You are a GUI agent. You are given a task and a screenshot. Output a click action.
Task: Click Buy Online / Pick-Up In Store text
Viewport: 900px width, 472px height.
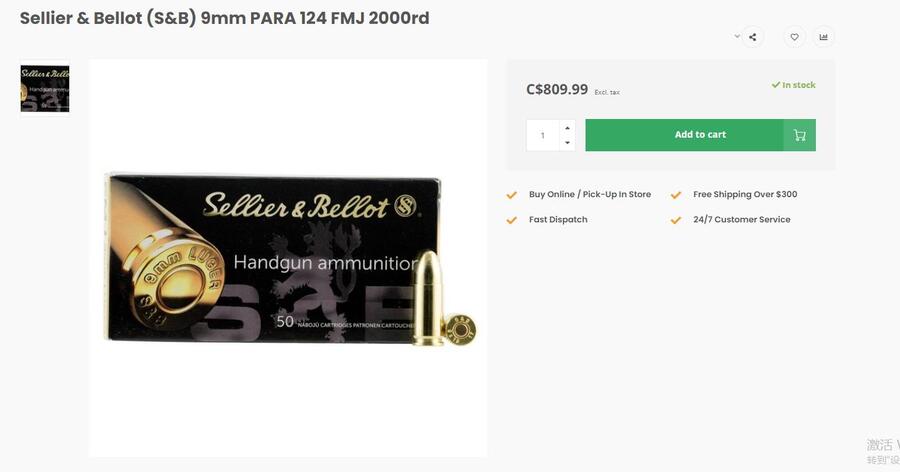(x=589, y=194)
